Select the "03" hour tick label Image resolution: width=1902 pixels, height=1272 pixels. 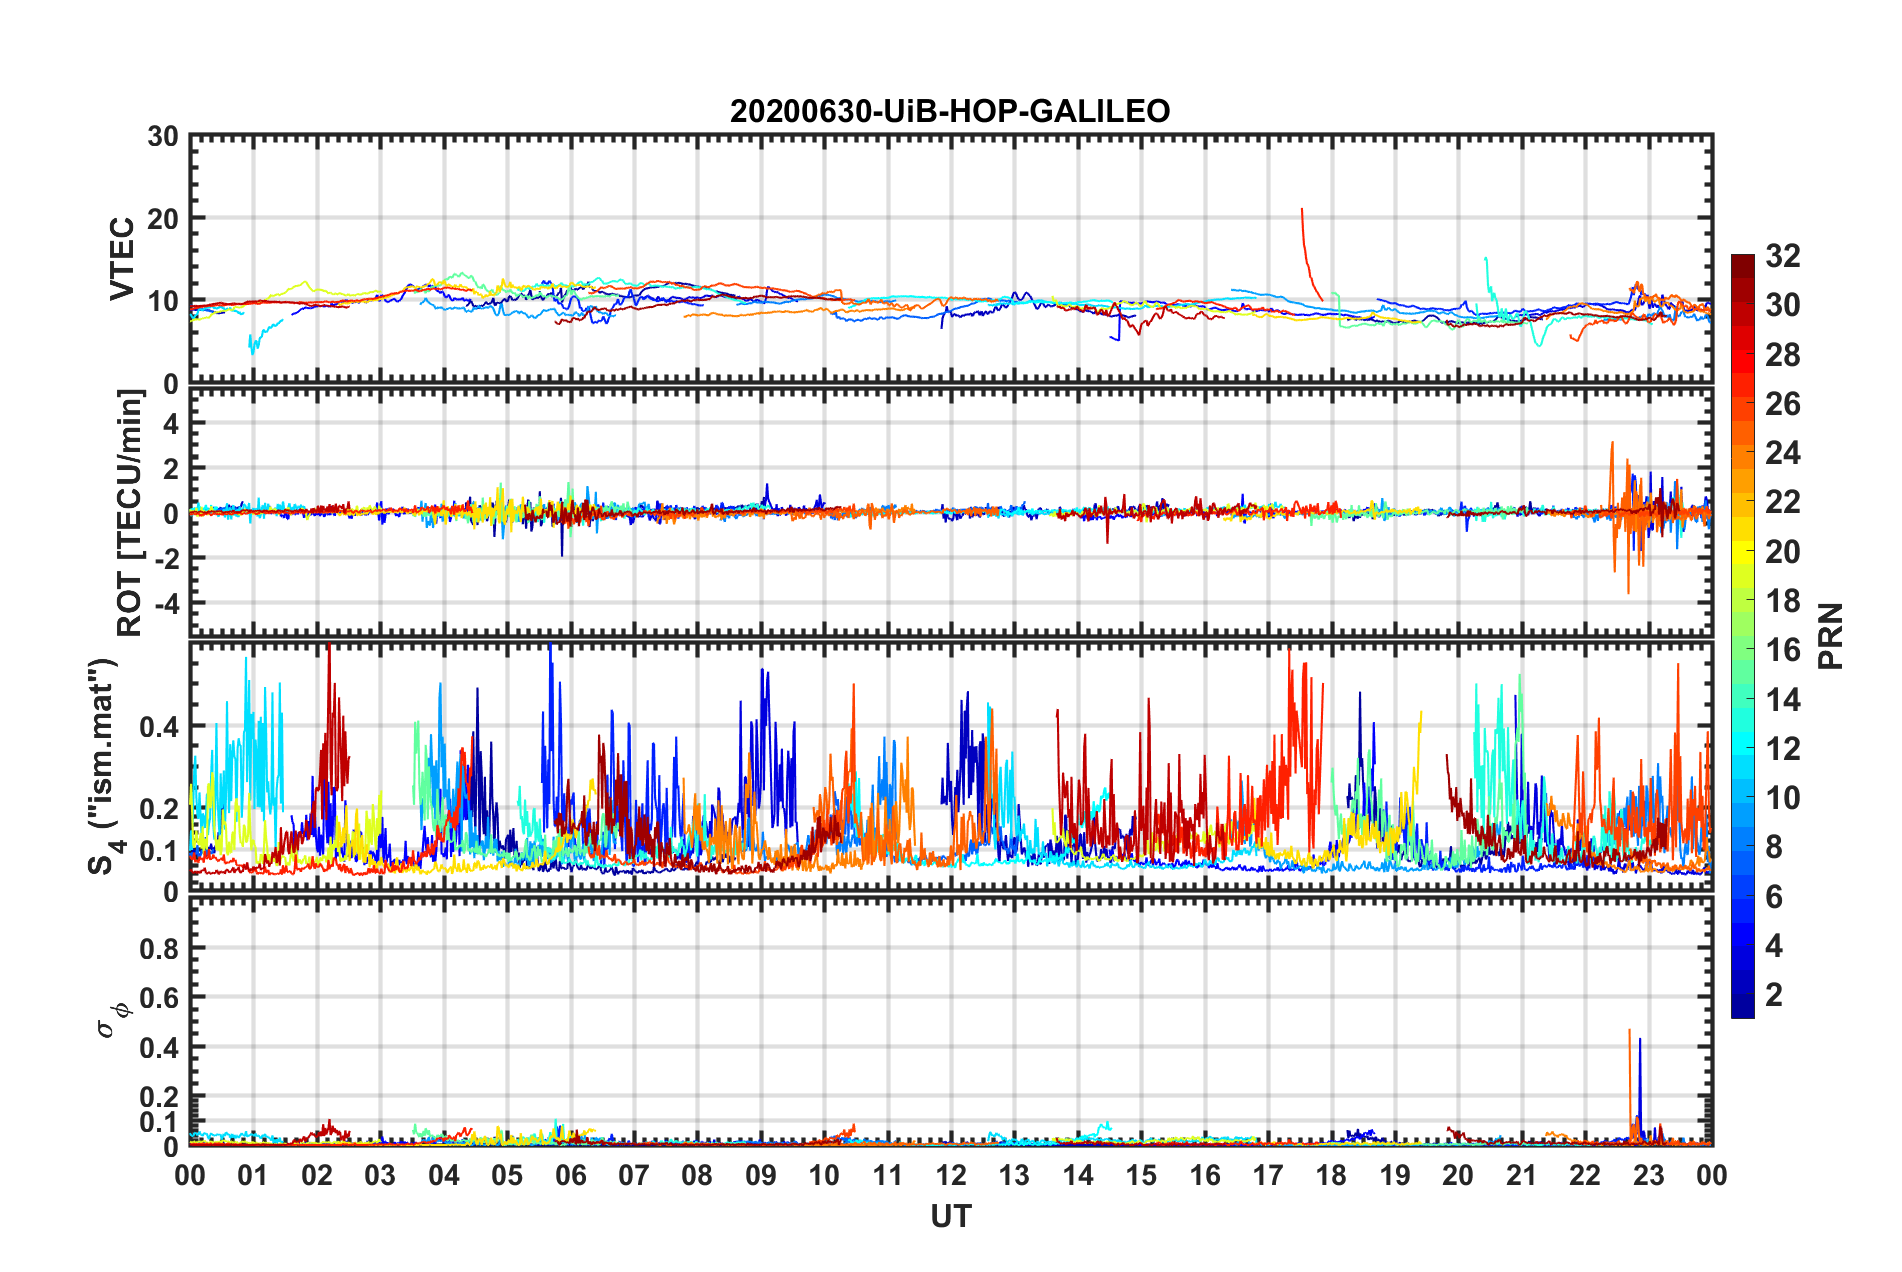pyautogui.click(x=380, y=1175)
